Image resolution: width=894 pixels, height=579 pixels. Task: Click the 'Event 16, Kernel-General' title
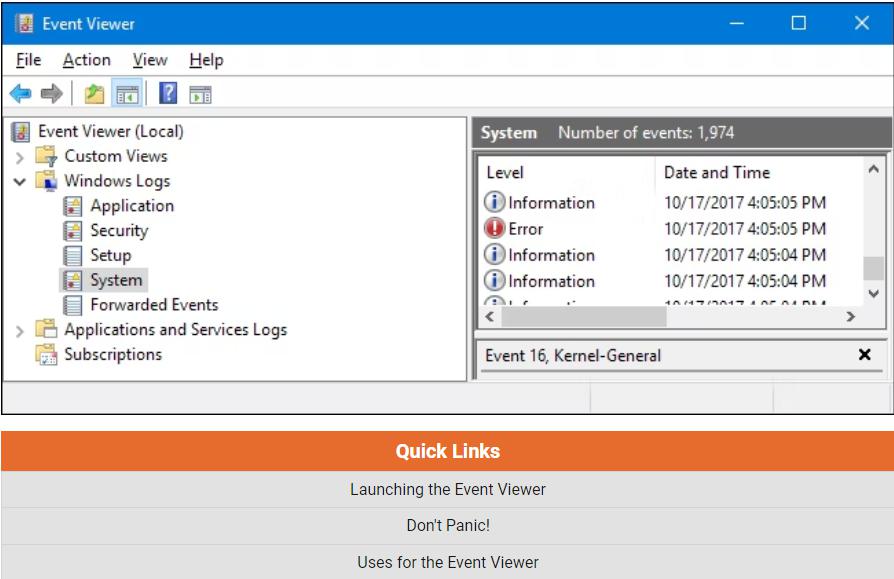pos(573,356)
